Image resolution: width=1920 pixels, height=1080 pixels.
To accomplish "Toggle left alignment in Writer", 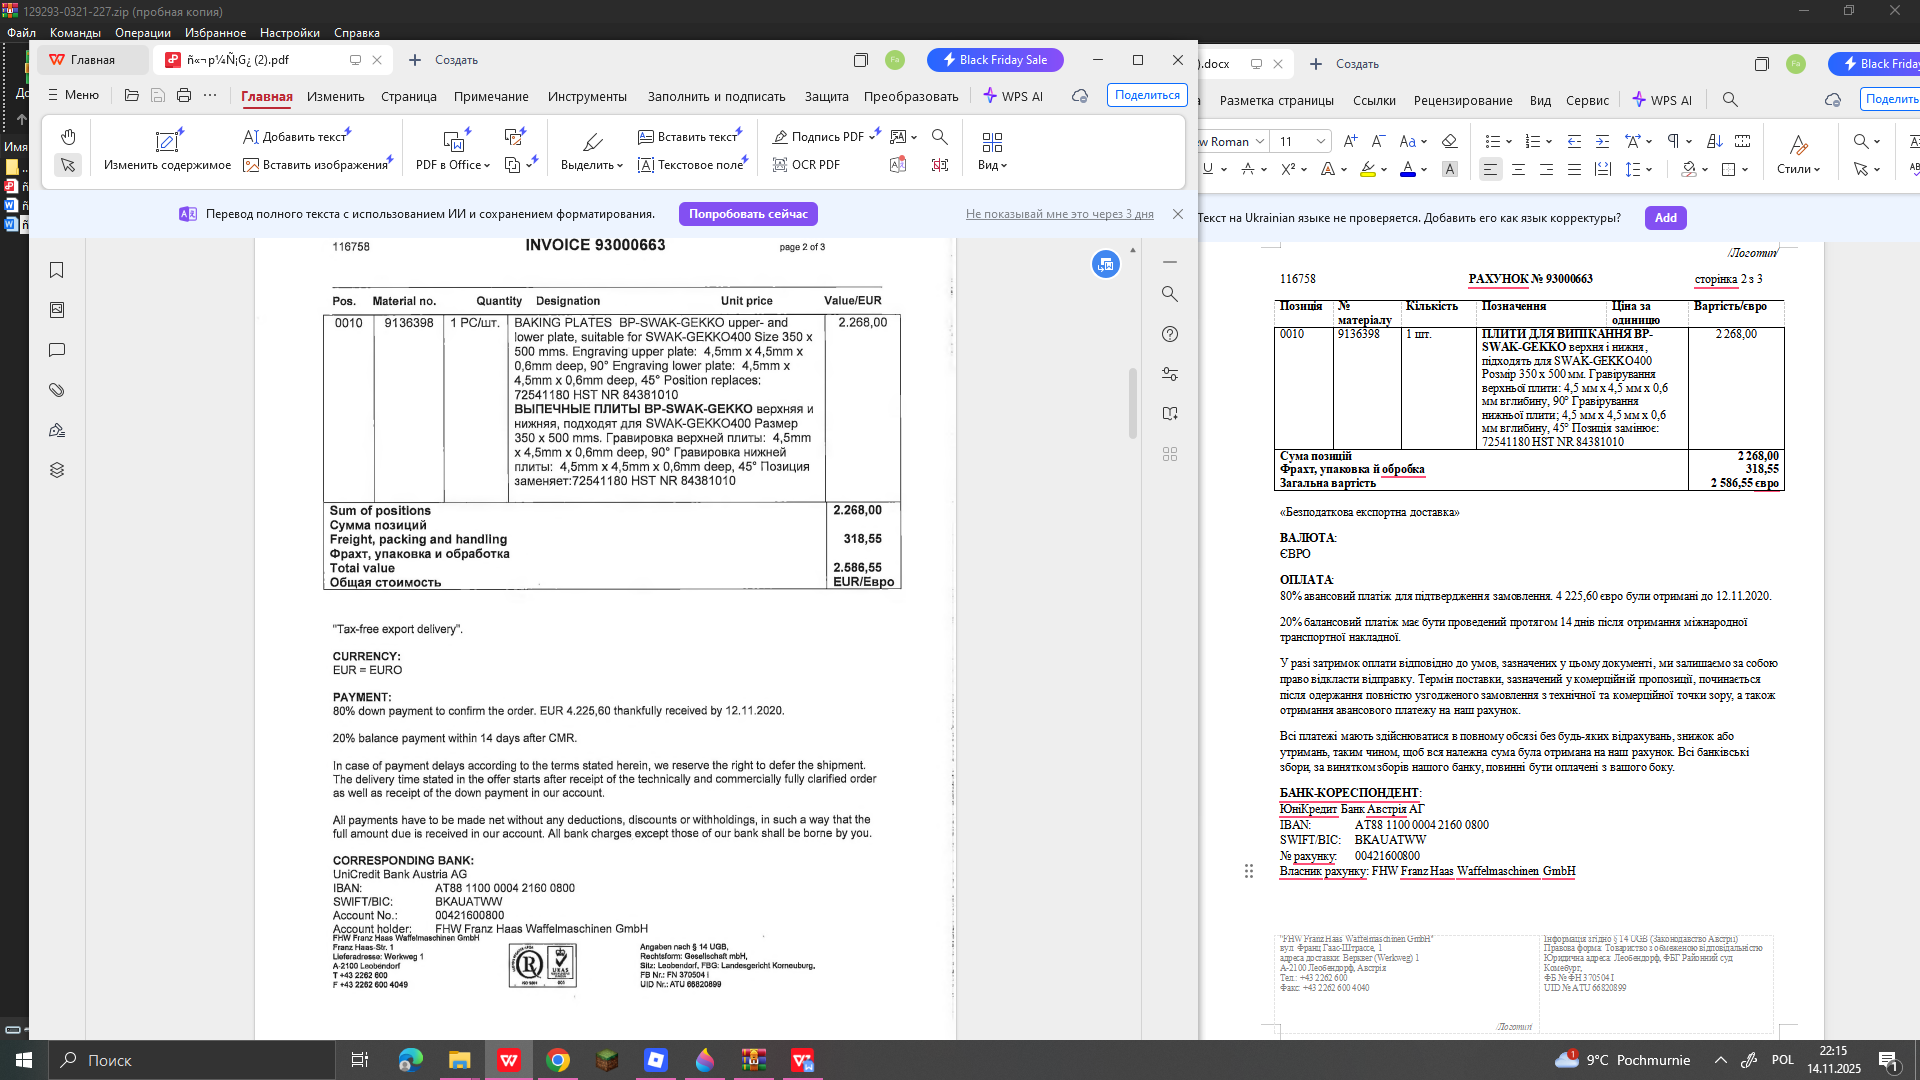I will [x=1490, y=169].
